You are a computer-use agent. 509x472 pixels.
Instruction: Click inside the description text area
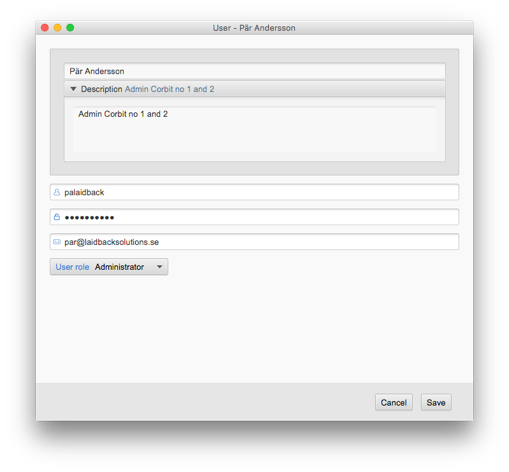tap(255, 129)
